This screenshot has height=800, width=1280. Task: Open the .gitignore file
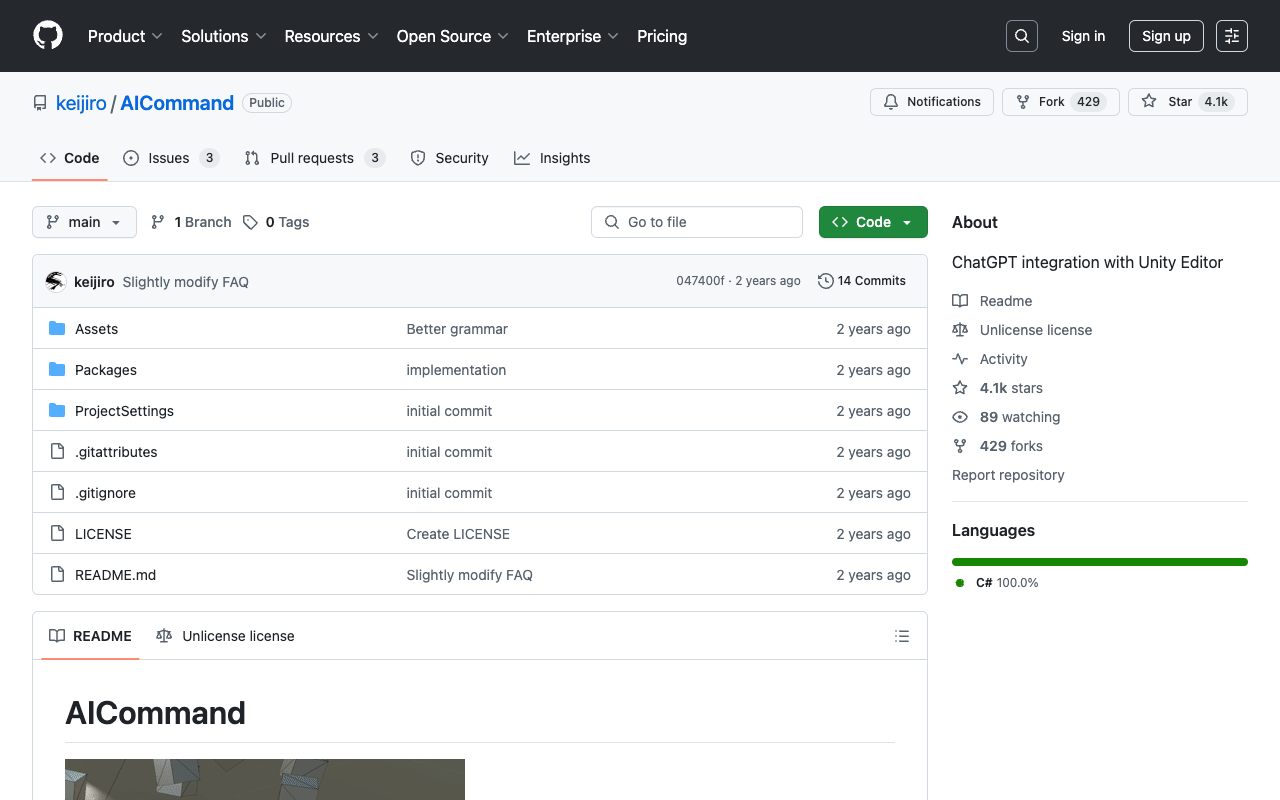click(105, 493)
